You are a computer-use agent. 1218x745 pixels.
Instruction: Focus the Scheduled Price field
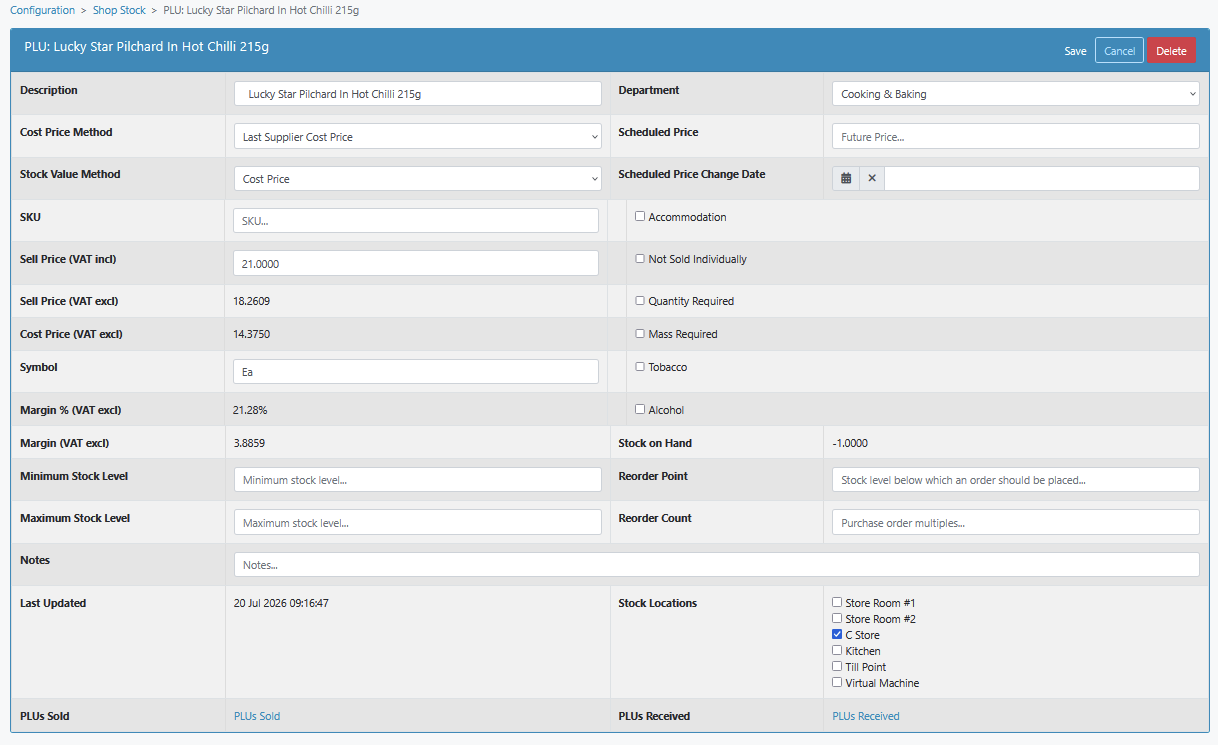pos(1015,136)
